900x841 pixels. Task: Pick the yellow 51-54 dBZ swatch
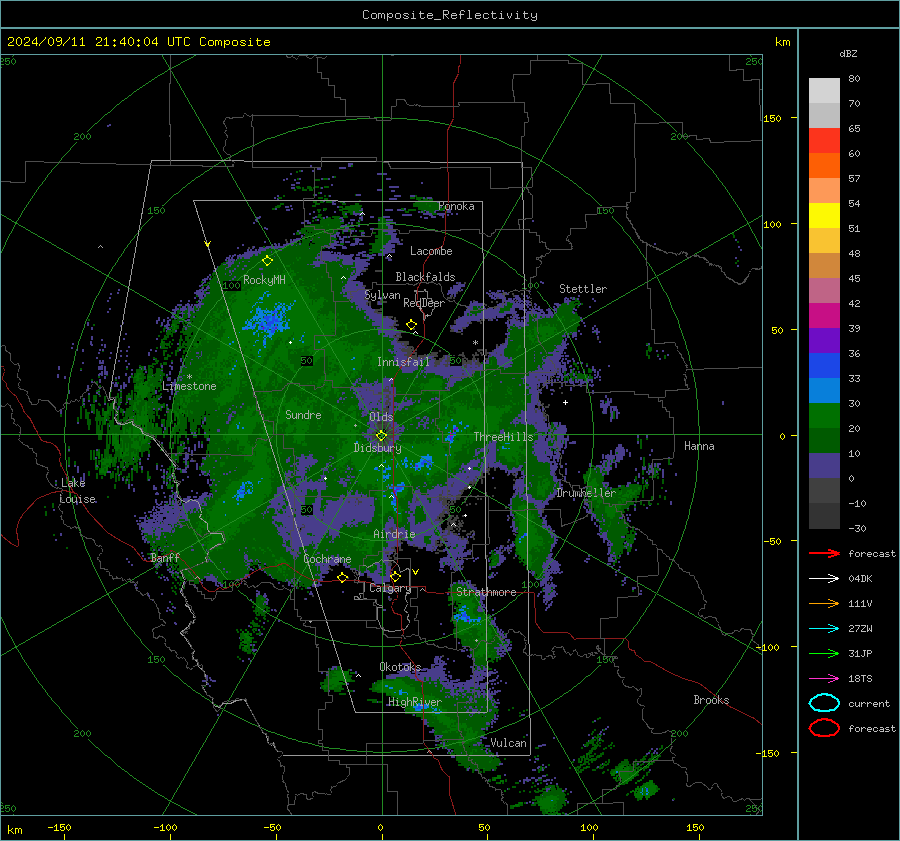point(824,216)
